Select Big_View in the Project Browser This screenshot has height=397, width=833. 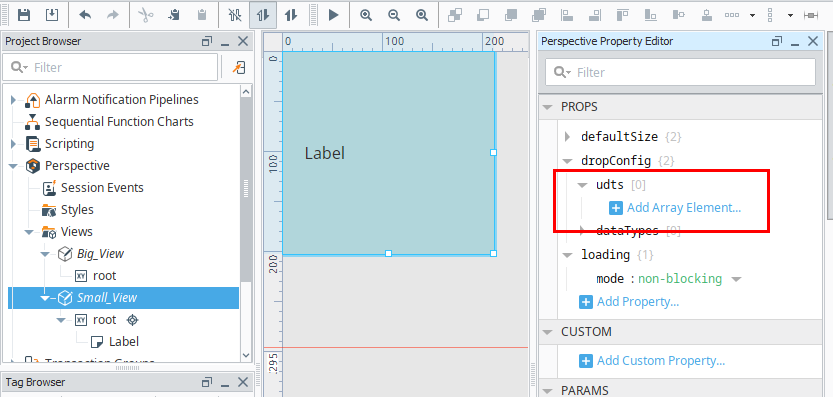(x=100, y=254)
